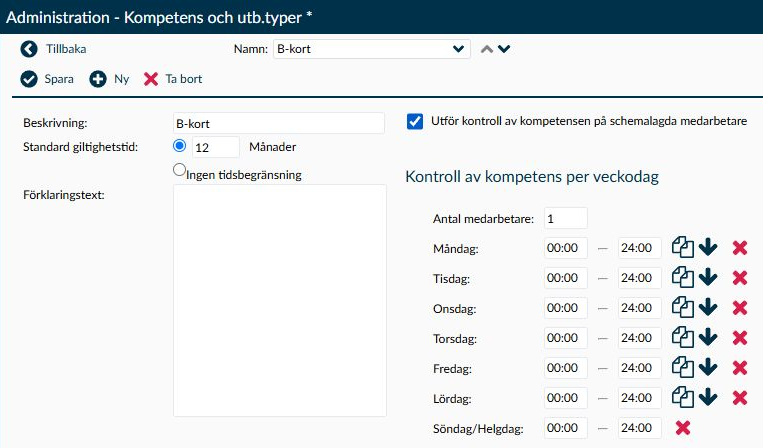Click the Onsdag end time field
Viewport: 763px width, 448px height.
(x=640, y=307)
